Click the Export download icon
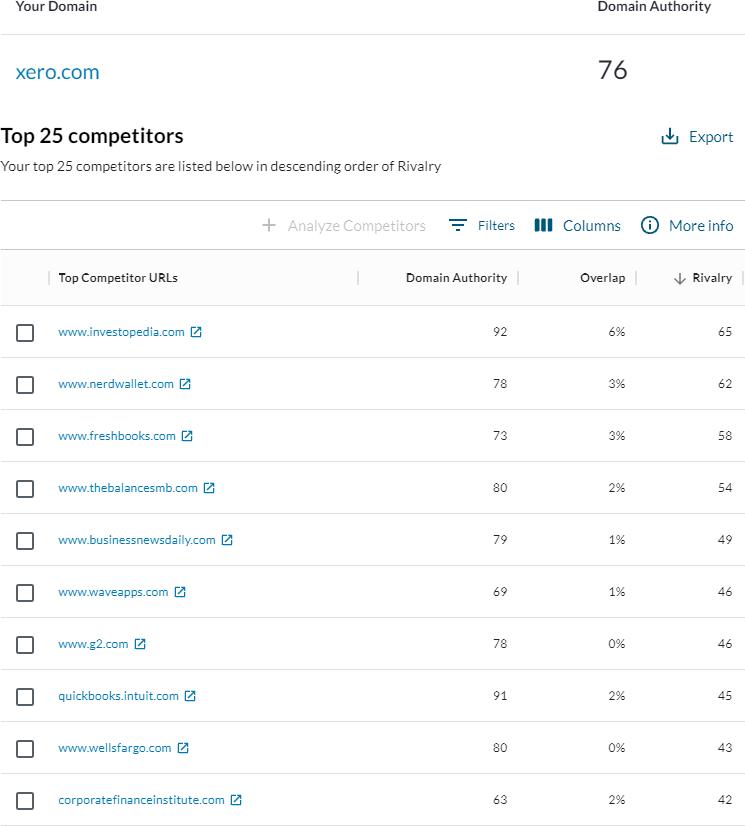 (x=670, y=137)
